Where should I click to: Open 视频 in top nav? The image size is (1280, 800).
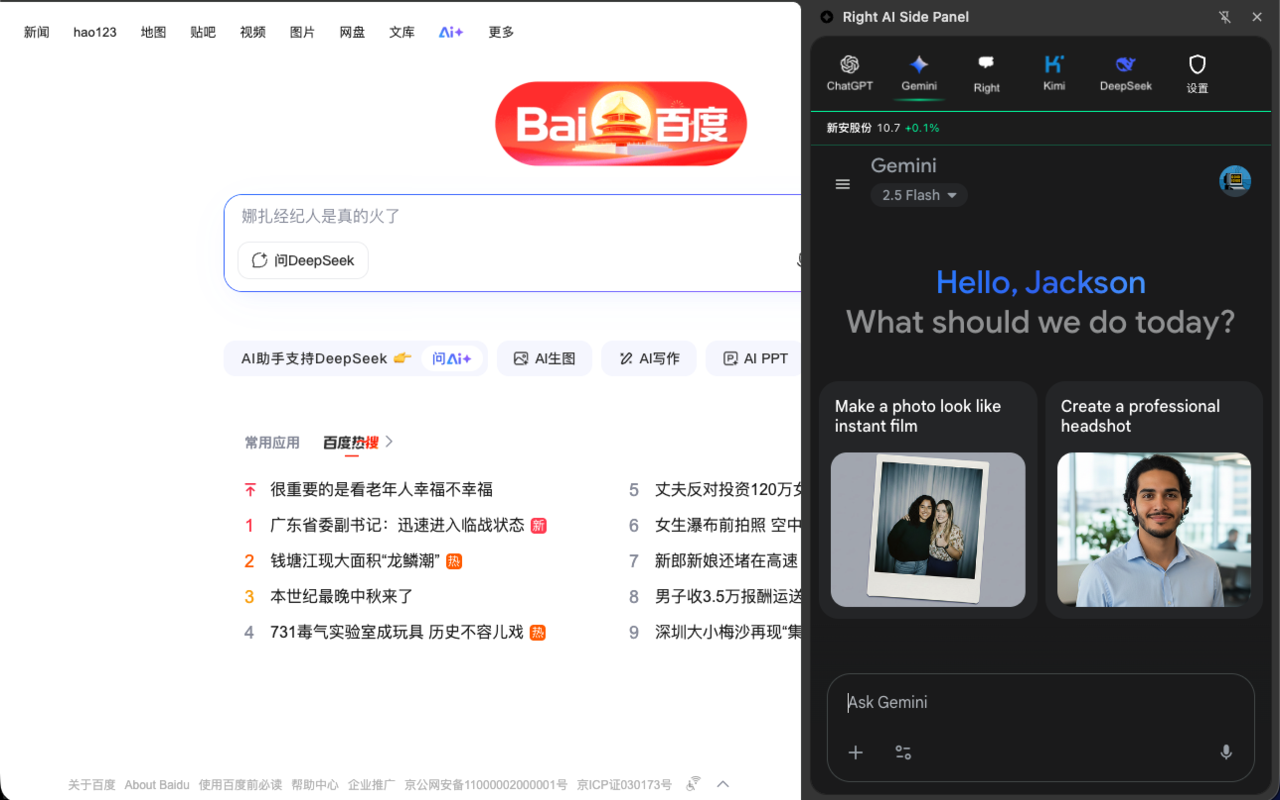(x=253, y=32)
